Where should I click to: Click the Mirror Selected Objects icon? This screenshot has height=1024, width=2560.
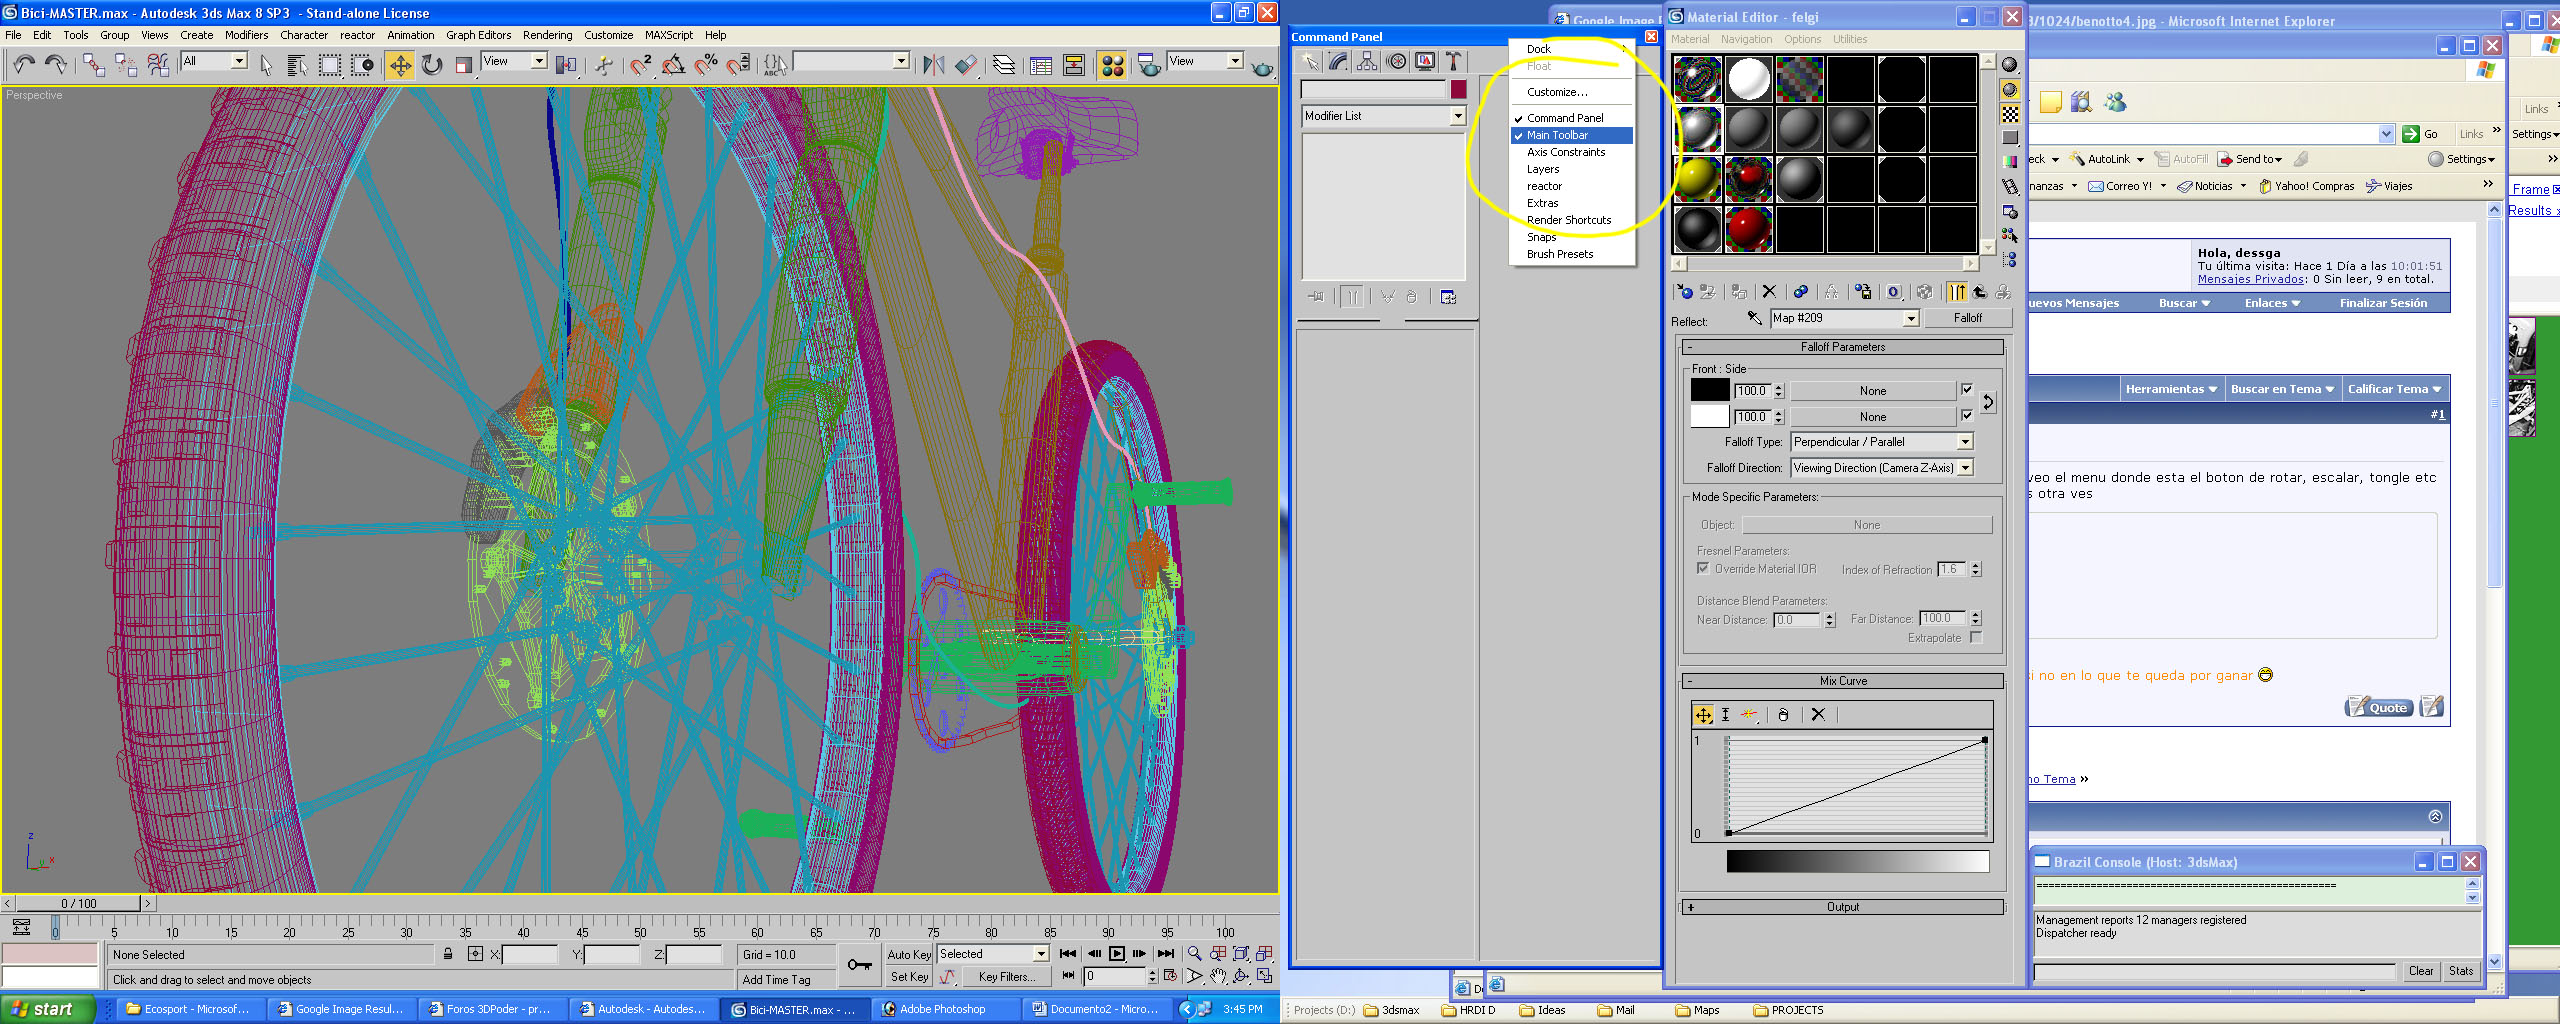[x=934, y=65]
